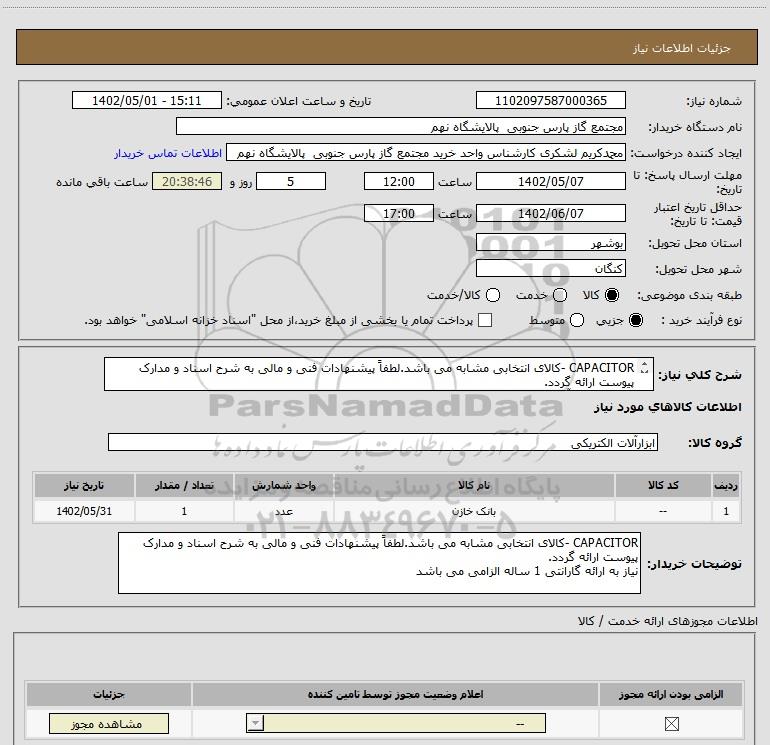Click the جزئیات column header in permits table
Viewport: 770px width, 745px height.
[109, 694]
